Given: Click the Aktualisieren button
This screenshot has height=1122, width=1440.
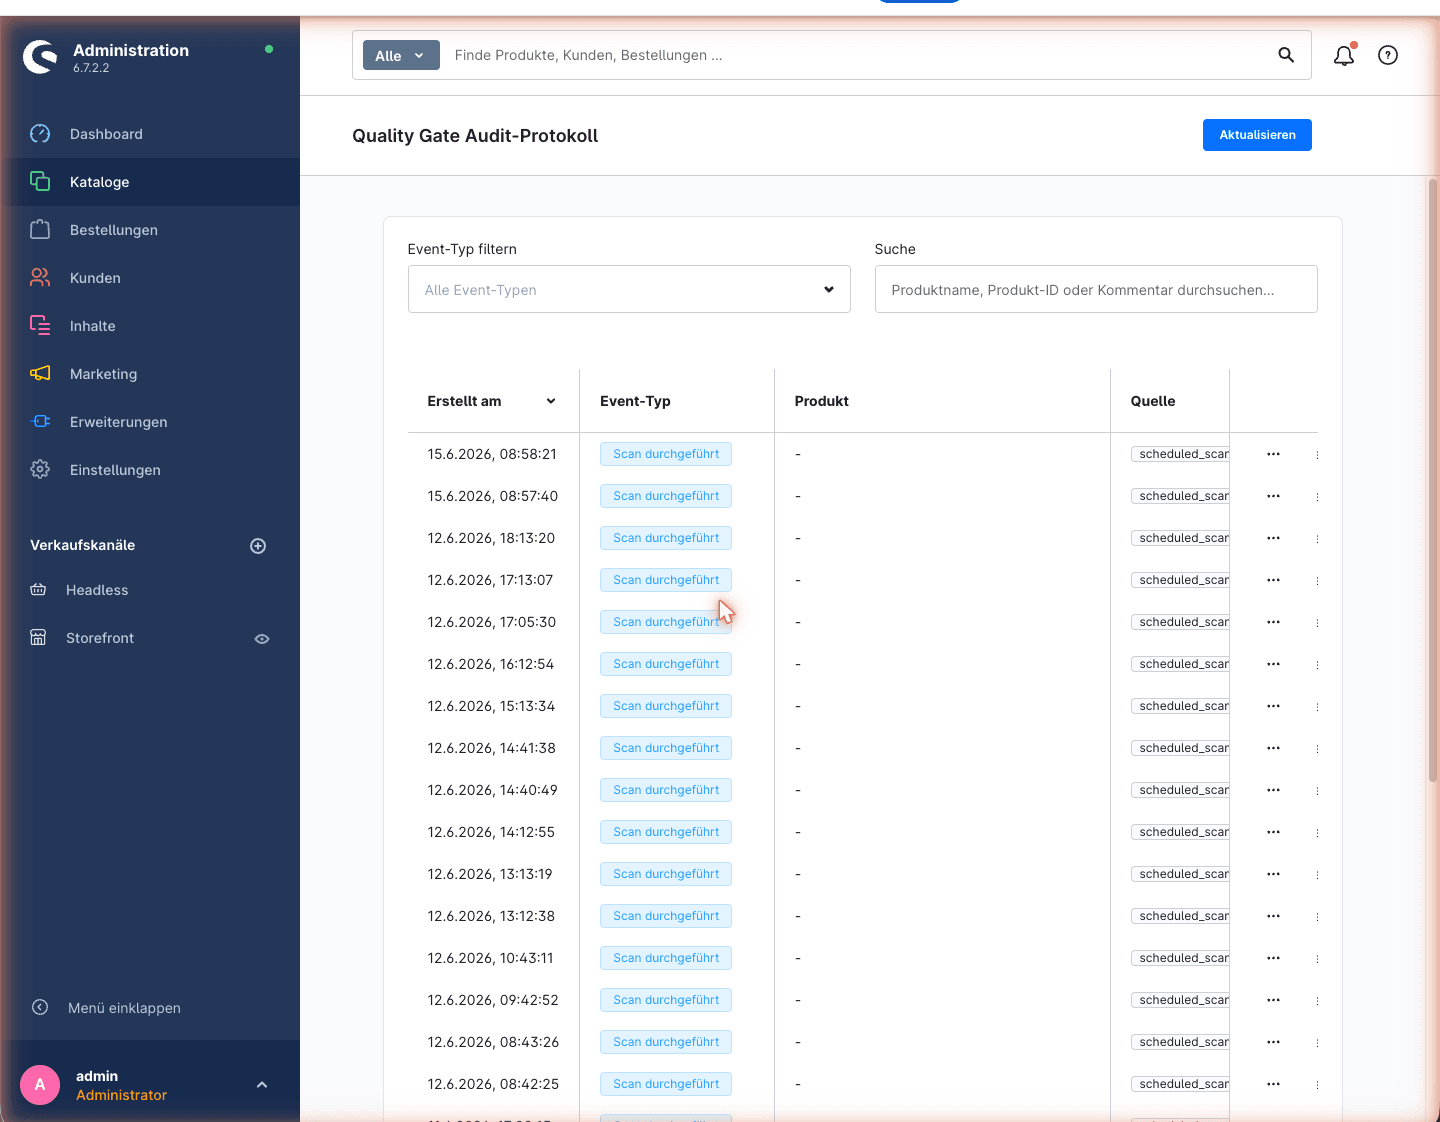Looking at the screenshot, I should (1257, 135).
